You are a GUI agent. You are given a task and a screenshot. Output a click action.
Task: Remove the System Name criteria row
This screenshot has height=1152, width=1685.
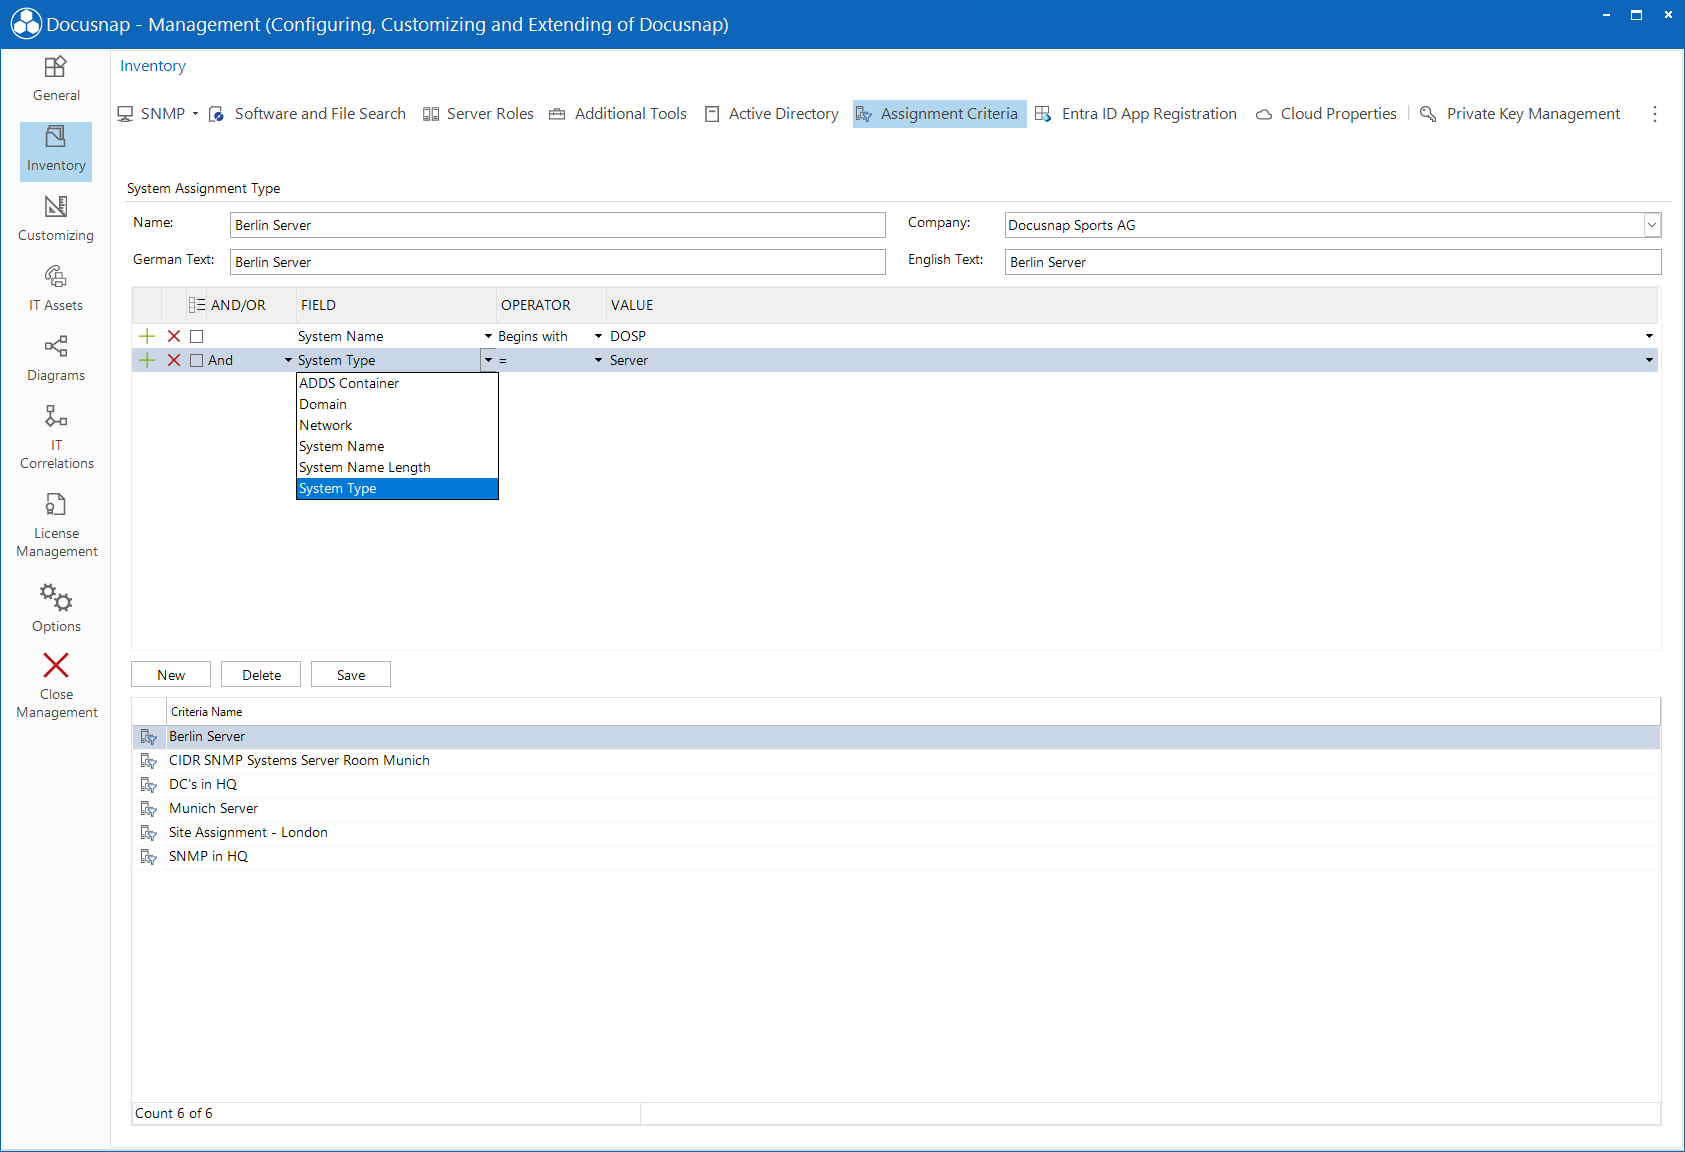tap(174, 336)
